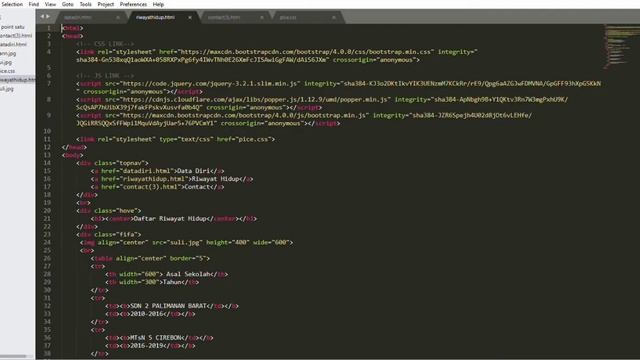Click the sidebar horizontal scrollbar
Image resolution: width=640 pixels, height=360 pixels.
[13, 356]
